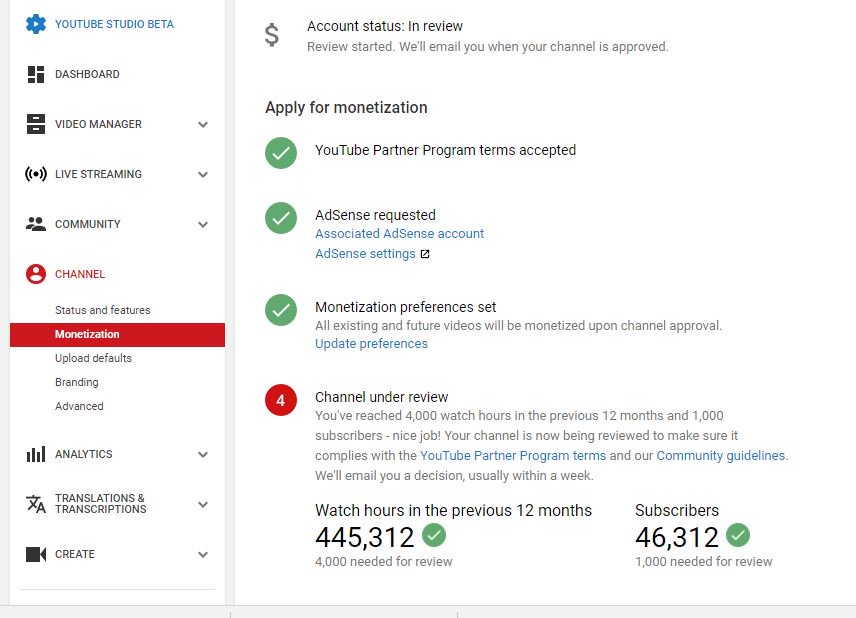This screenshot has width=856, height=618.
Task: Click the green check next to 46,312 subscribers
Action: (738, 535)
